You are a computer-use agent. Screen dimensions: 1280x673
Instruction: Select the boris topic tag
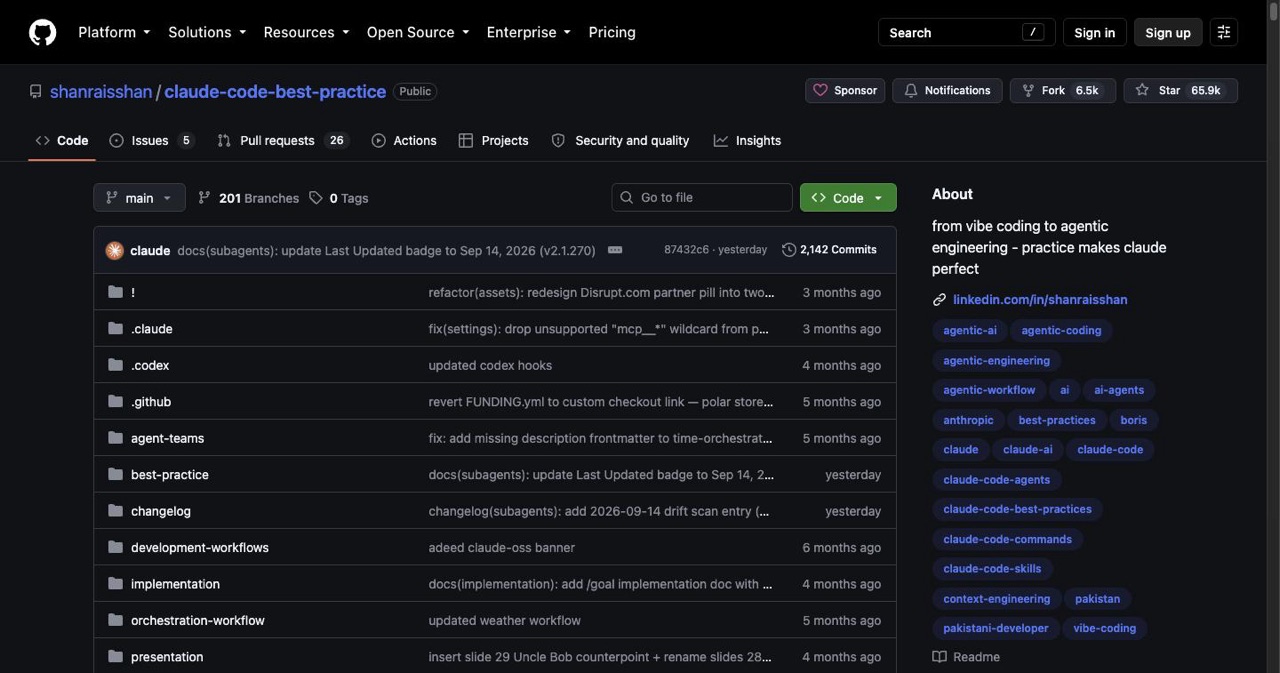[1134, 420]
